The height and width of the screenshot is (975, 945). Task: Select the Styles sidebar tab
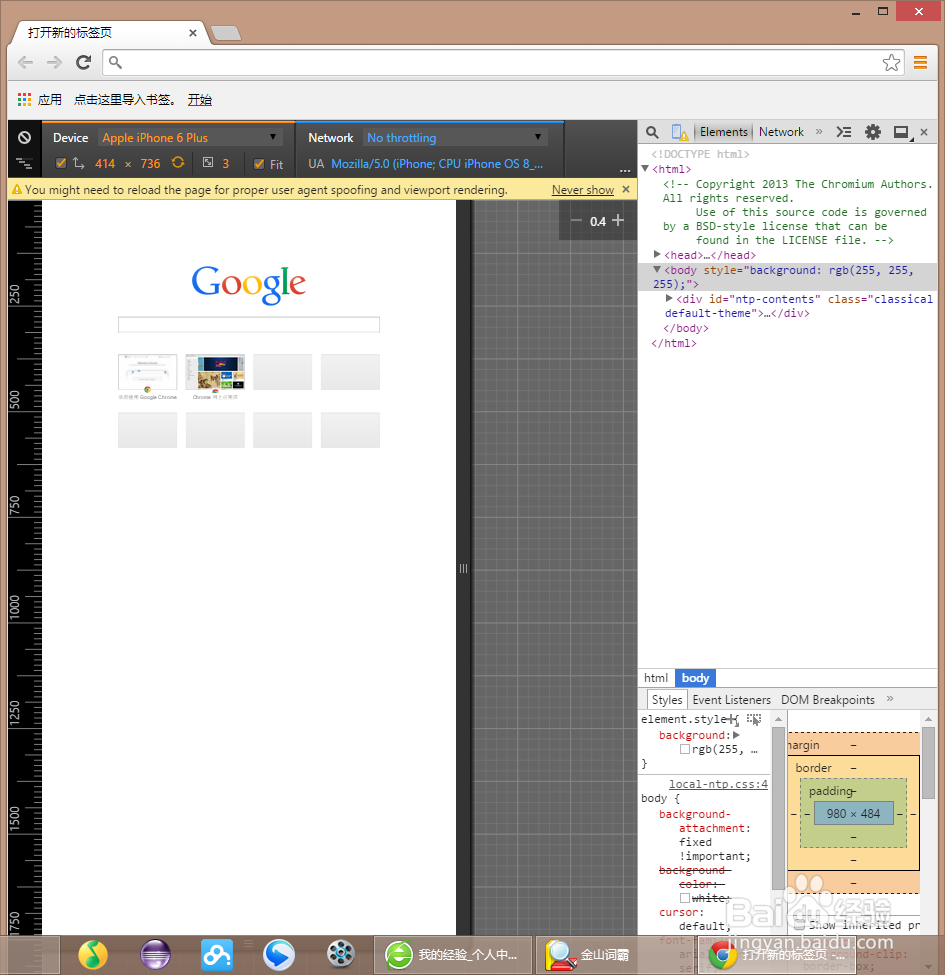point(666,700)
